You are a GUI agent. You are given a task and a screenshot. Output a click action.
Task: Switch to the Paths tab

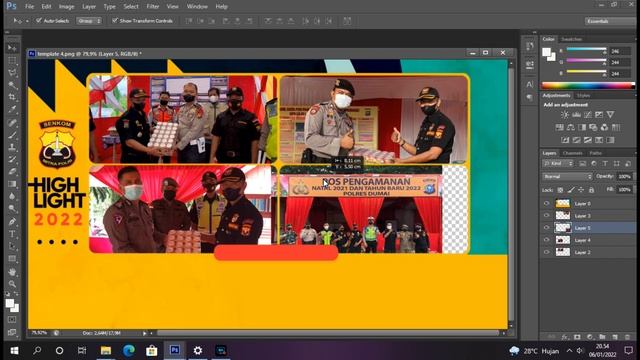(596, 153)
